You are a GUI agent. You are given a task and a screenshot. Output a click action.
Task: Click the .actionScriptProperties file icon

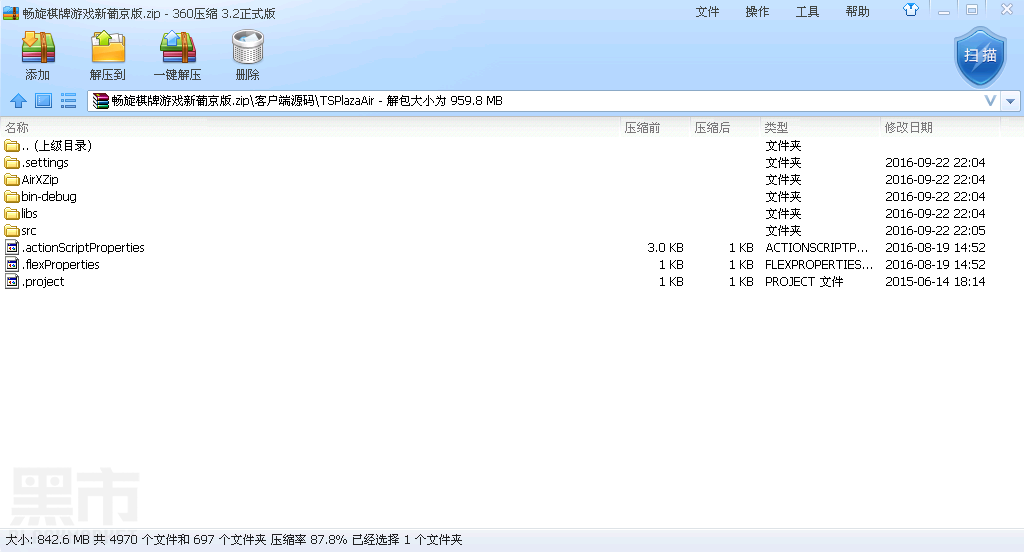tap(12, 248)
